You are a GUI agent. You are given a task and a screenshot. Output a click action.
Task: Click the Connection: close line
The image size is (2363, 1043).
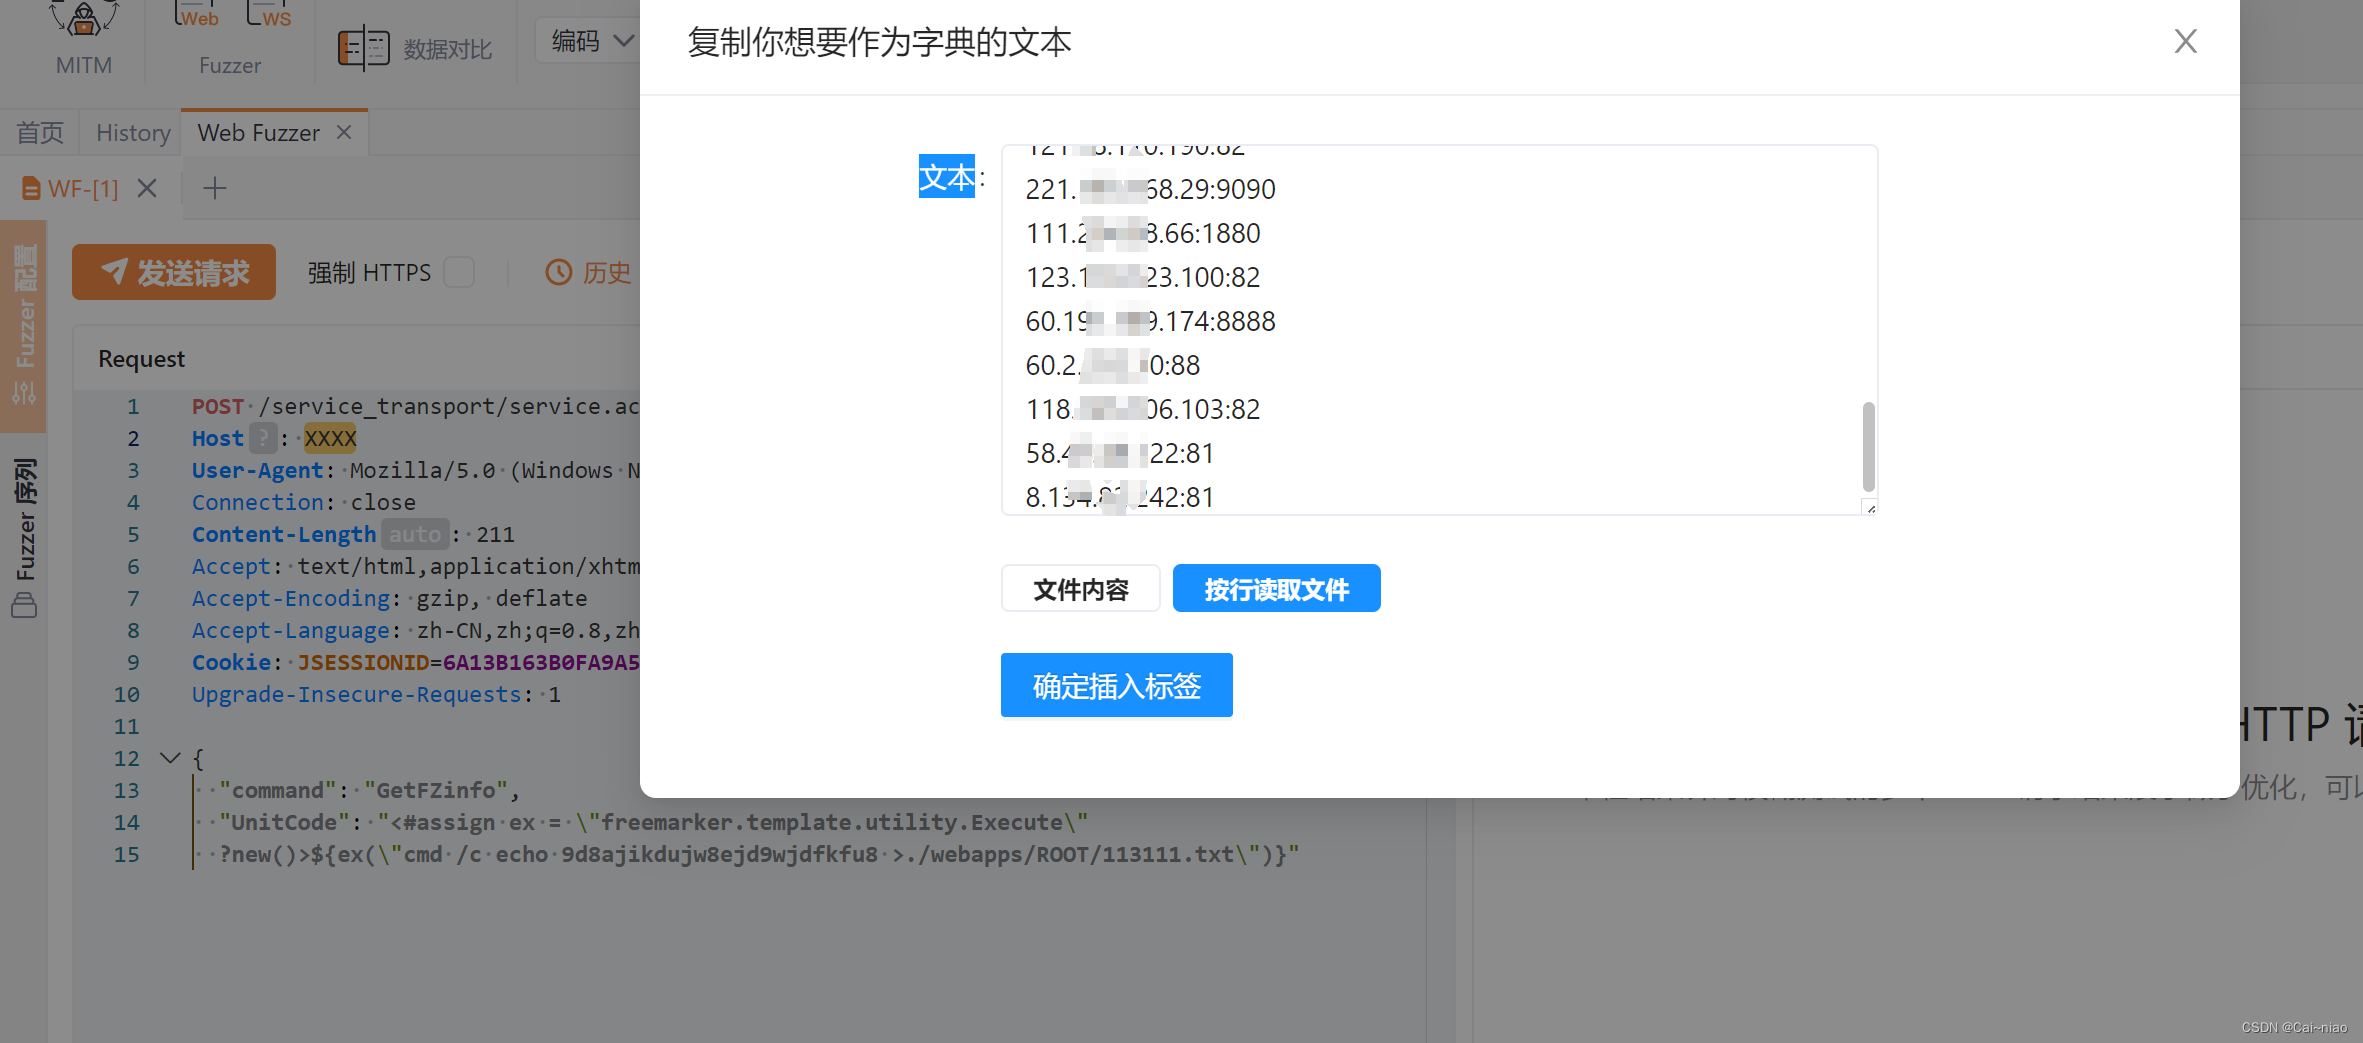coord(304,502)
